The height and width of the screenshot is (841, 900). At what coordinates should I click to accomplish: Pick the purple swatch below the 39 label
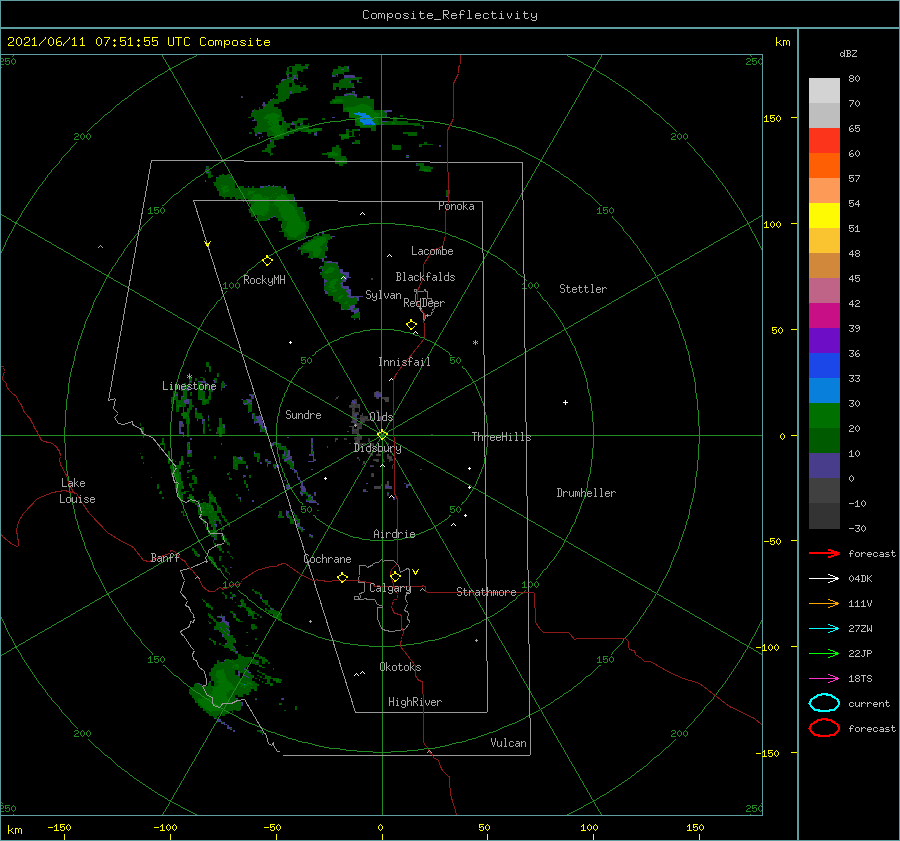tap(824, 341)
